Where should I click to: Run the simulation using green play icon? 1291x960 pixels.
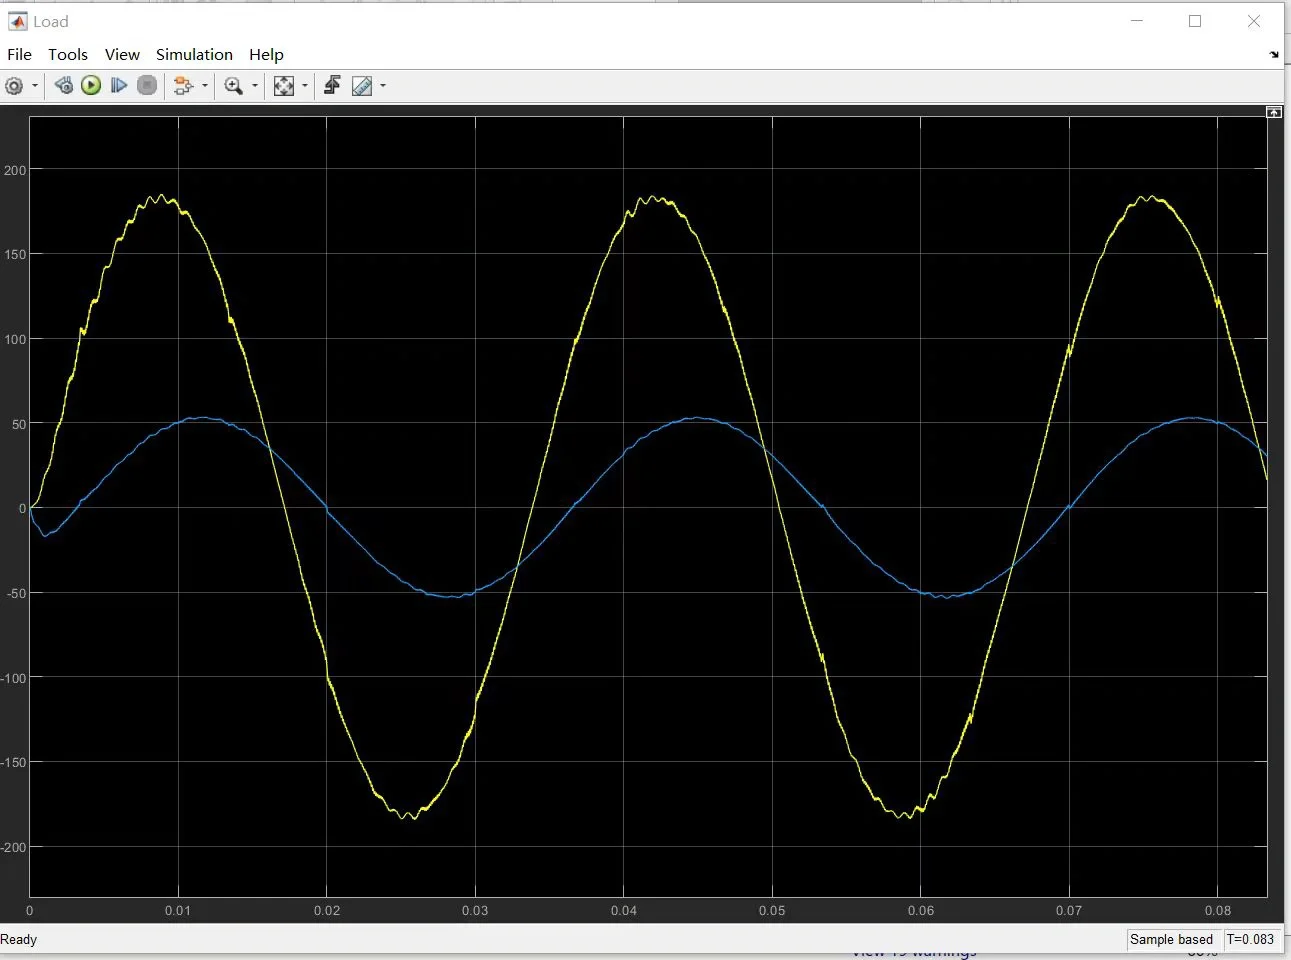point(90,86)
